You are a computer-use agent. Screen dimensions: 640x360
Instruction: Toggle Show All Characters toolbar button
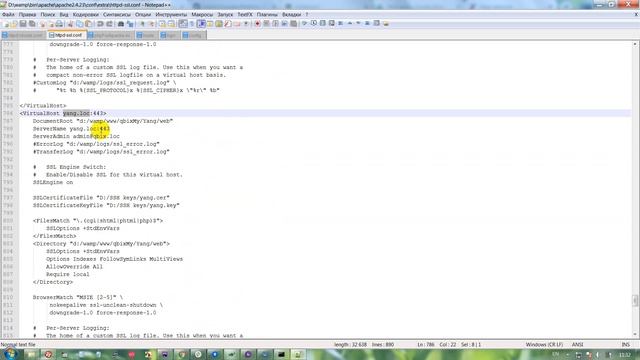pyautogui.click(x=192, y=24)
